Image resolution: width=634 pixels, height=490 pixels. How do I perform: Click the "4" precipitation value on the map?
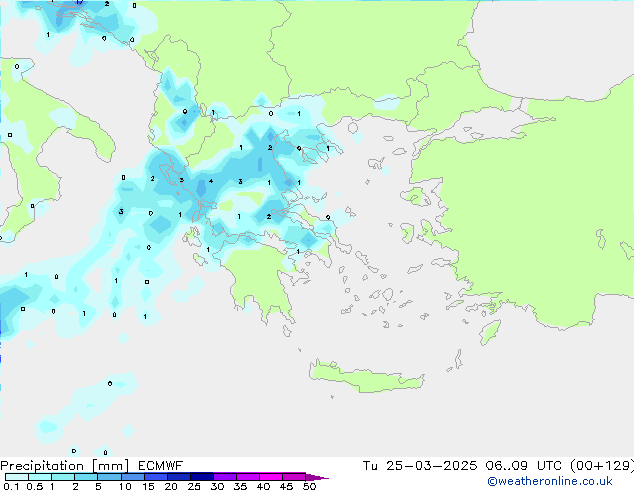(211, 181)
